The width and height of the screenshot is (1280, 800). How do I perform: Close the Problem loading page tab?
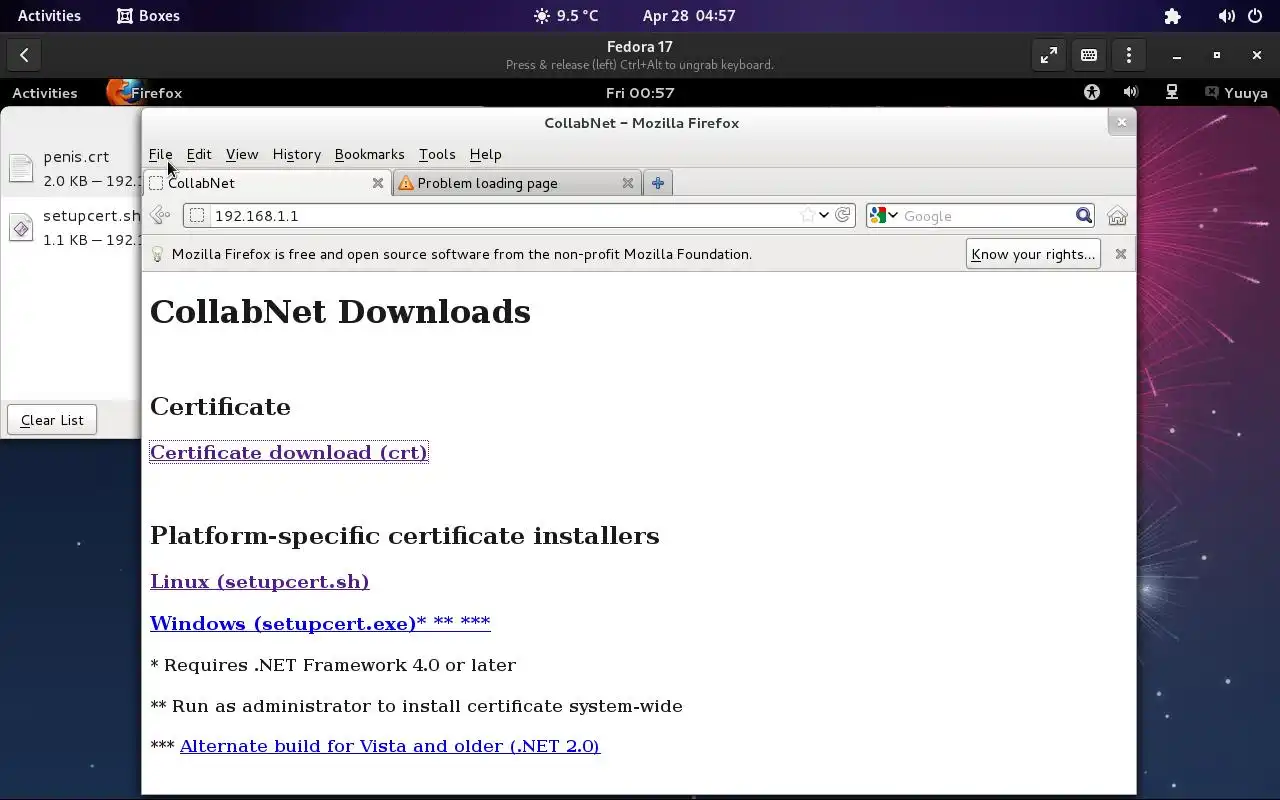[x=628, y=183]
